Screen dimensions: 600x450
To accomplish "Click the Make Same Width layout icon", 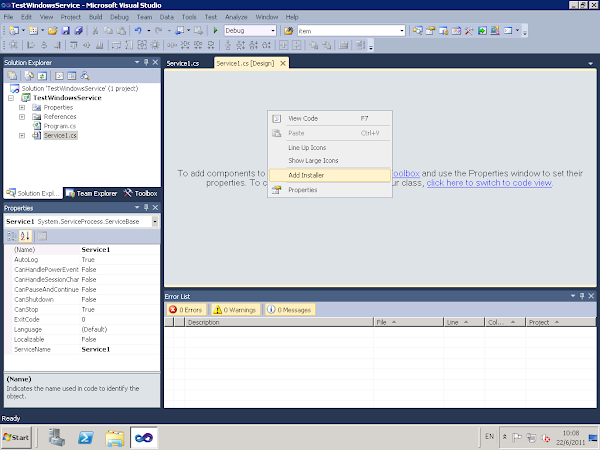I will (116, 45).
